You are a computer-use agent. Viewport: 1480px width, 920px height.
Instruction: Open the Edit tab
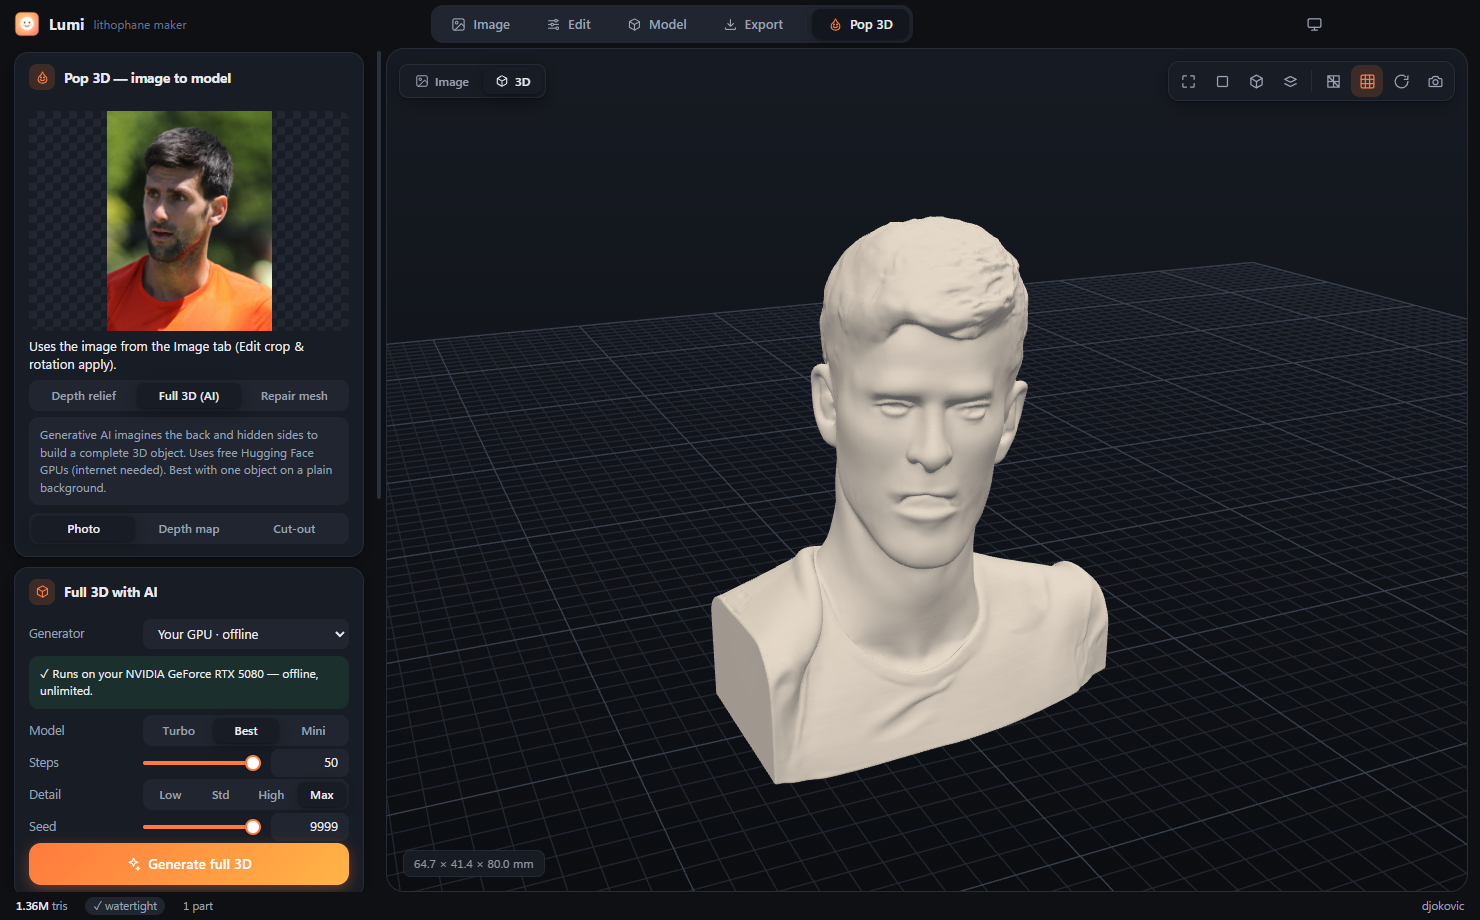pyautogui.click(x=569, y=24)
